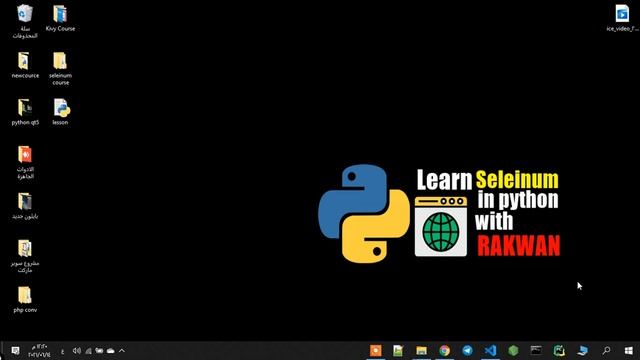This screenshot has height=360, width=640.
Task: Open the network signal tray icon
Action: (88, 351)
